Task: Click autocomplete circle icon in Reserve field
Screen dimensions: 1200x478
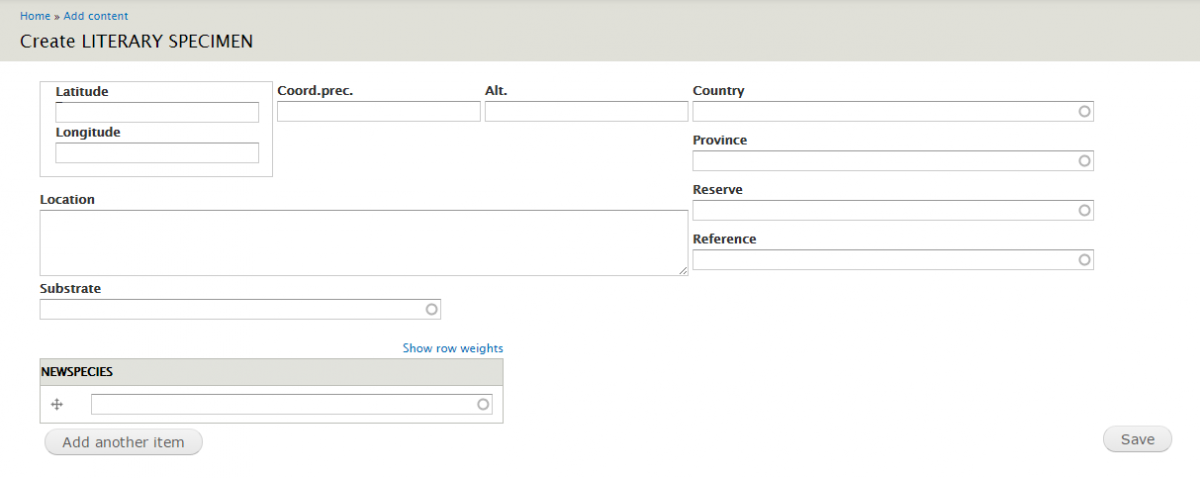Action: (1084, 211)
